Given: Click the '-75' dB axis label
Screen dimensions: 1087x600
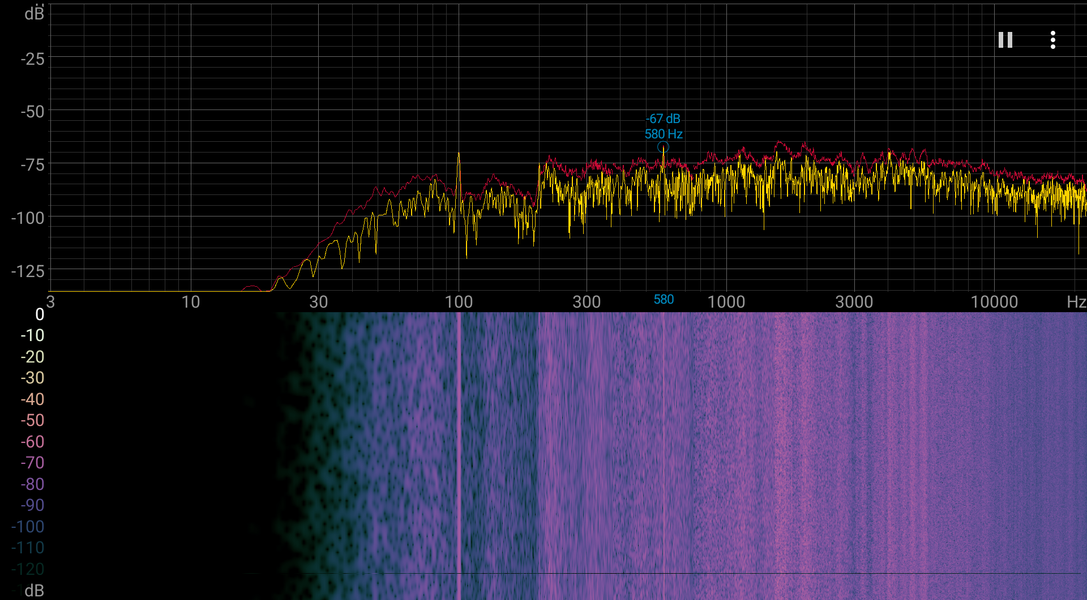Looking at the screenshot, I should click(x=33, y=165).
